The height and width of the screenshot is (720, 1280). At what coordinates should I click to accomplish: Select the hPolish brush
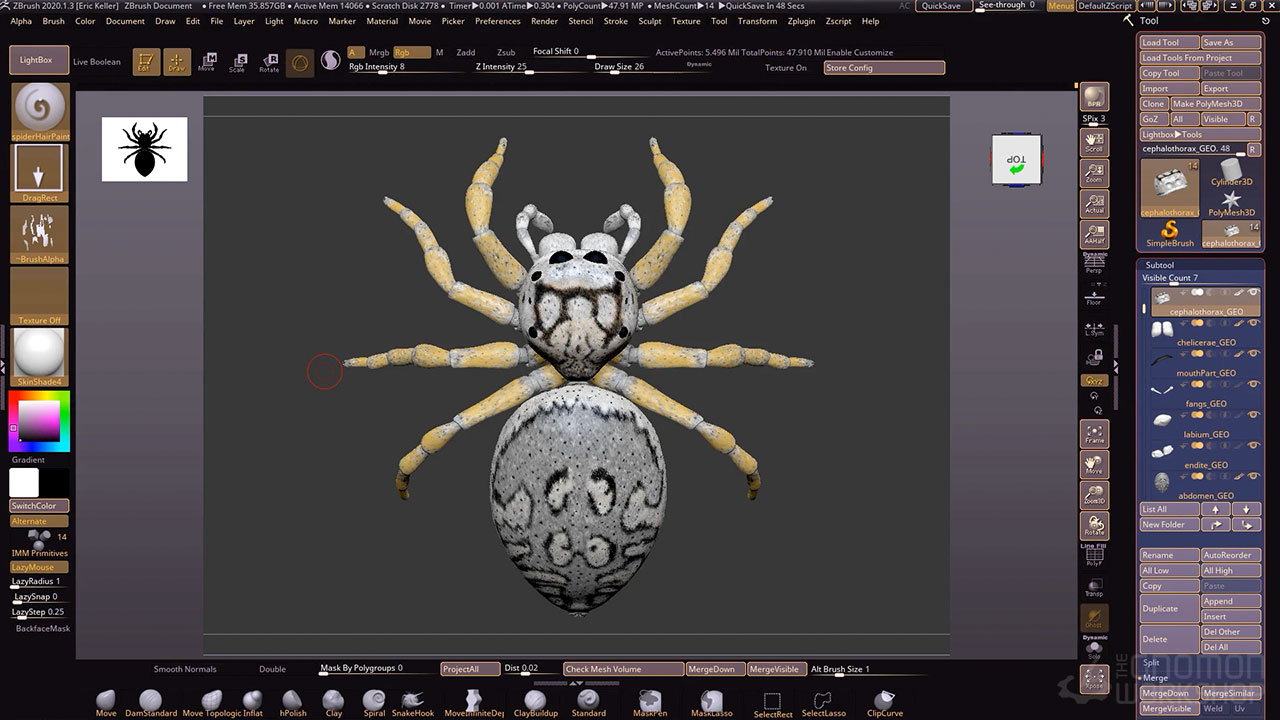pyautogui.click(x=293, y=703)
